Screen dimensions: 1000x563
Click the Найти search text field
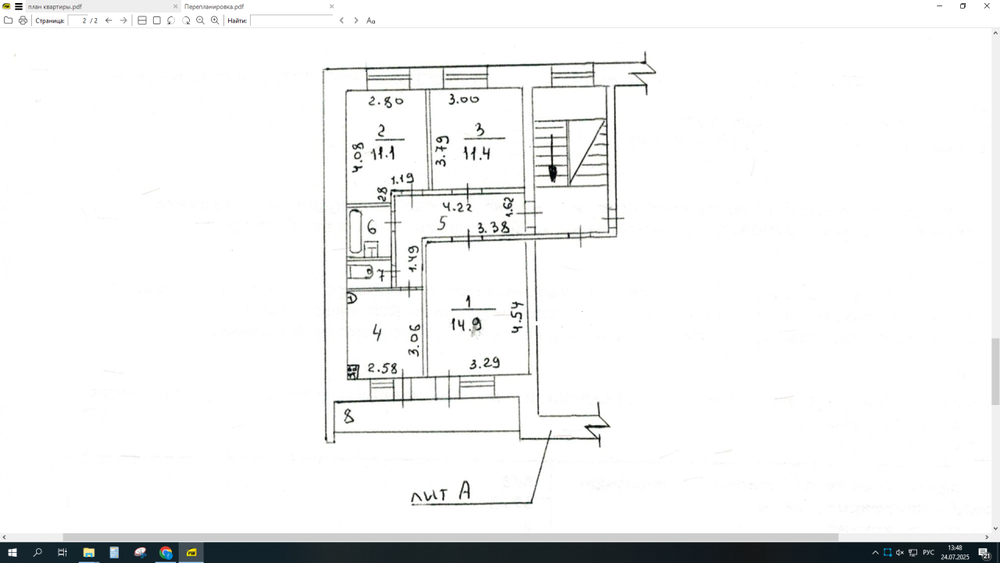point(291,20)
